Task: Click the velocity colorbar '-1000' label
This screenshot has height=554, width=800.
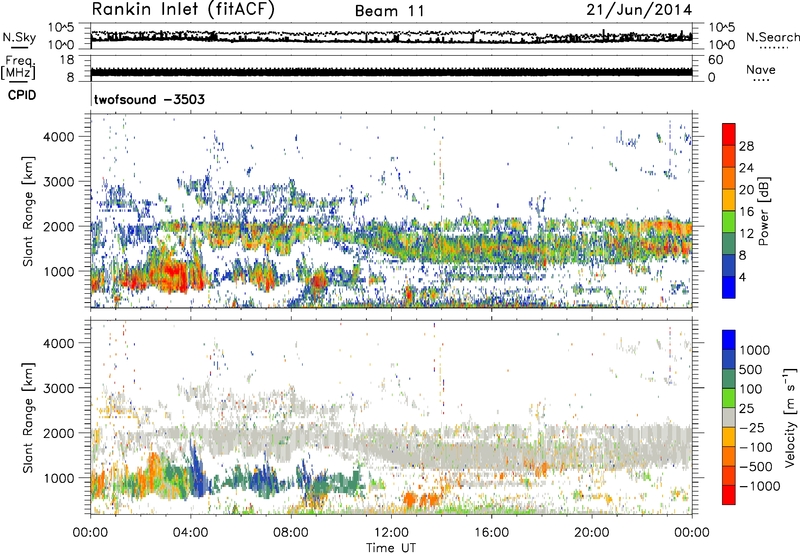Action: pyautogui.click(x=759, y=486)
